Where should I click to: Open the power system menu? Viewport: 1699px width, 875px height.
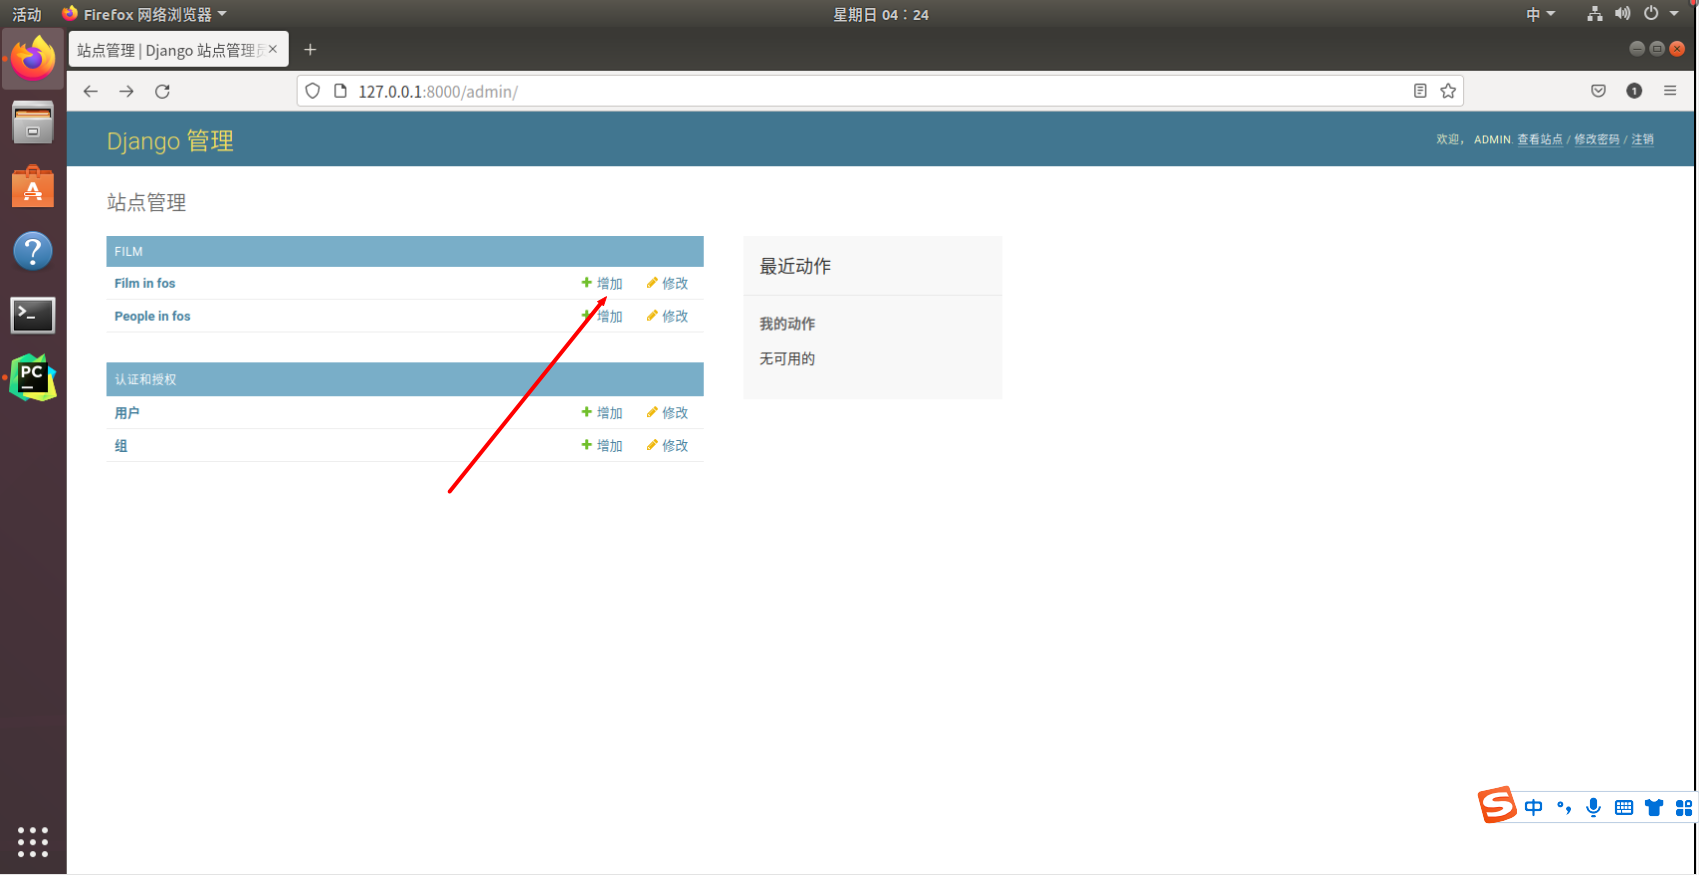tap(1661, 14)
